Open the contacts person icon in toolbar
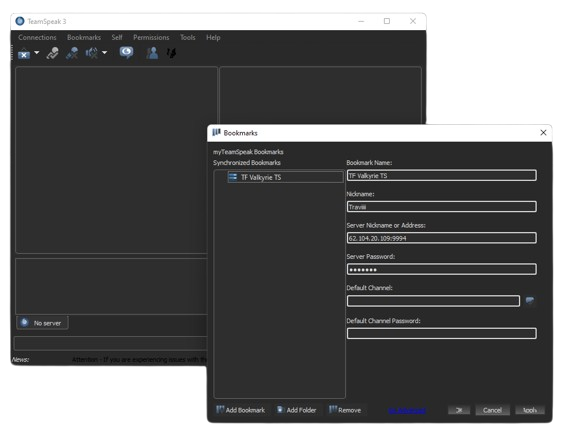 click(152, 53)
